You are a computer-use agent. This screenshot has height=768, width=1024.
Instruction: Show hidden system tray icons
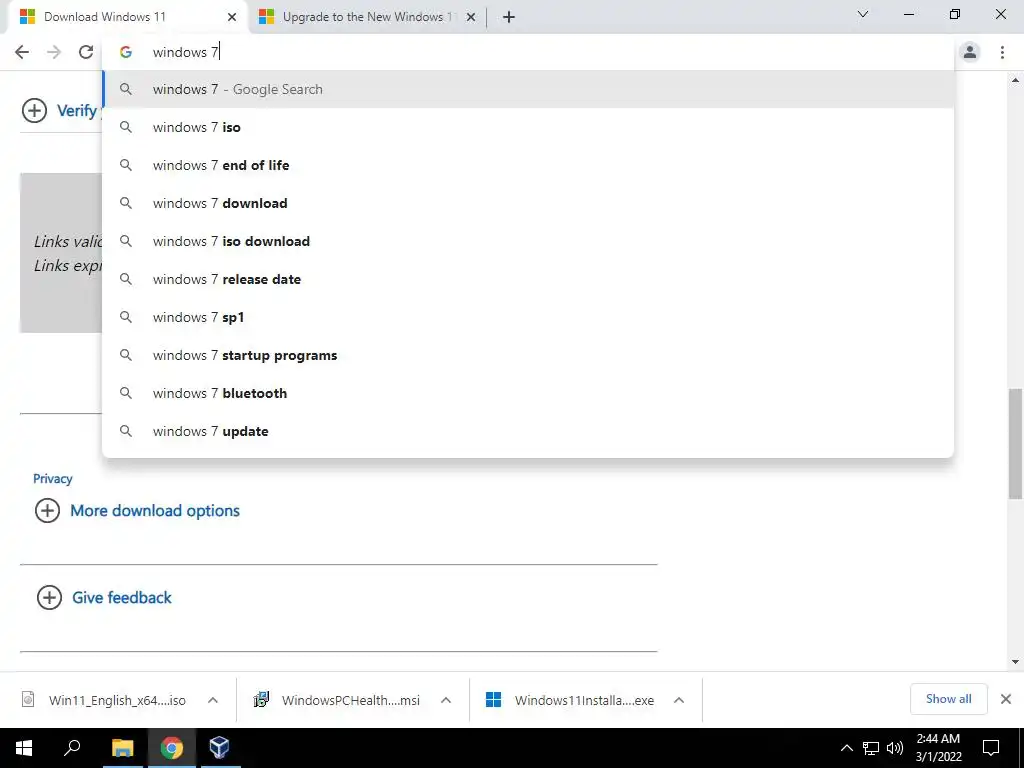pos(846,748)
